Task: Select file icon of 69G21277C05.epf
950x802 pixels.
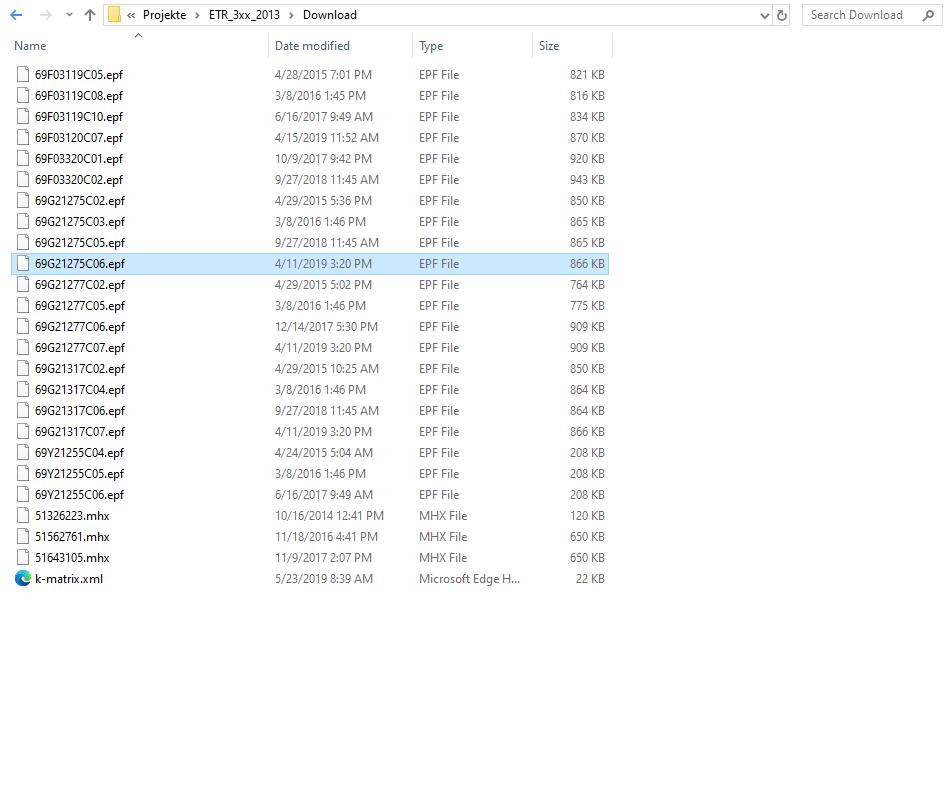Action: (x=23, y=305)
